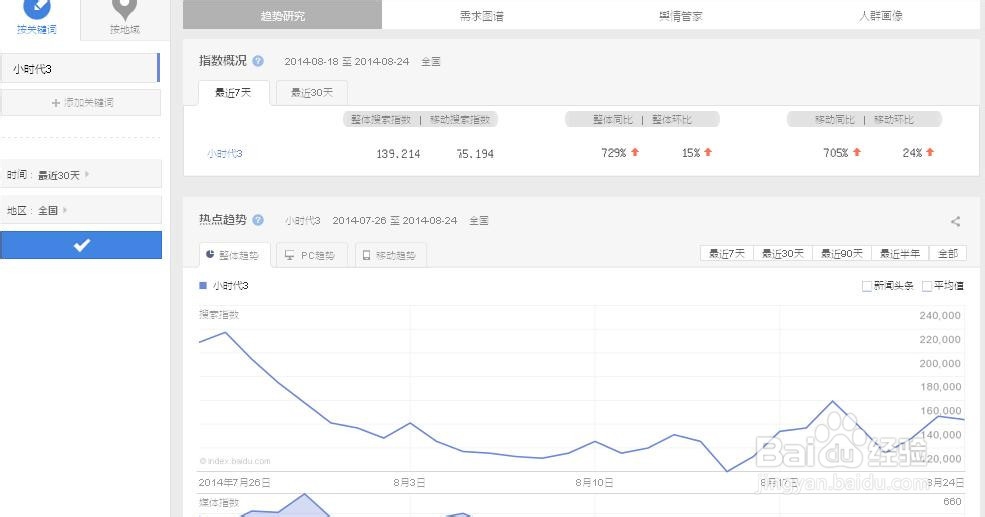Enable the 新闻头条 checkbox
This screenshot has width=985, height=517.
[x=867, y=286]
